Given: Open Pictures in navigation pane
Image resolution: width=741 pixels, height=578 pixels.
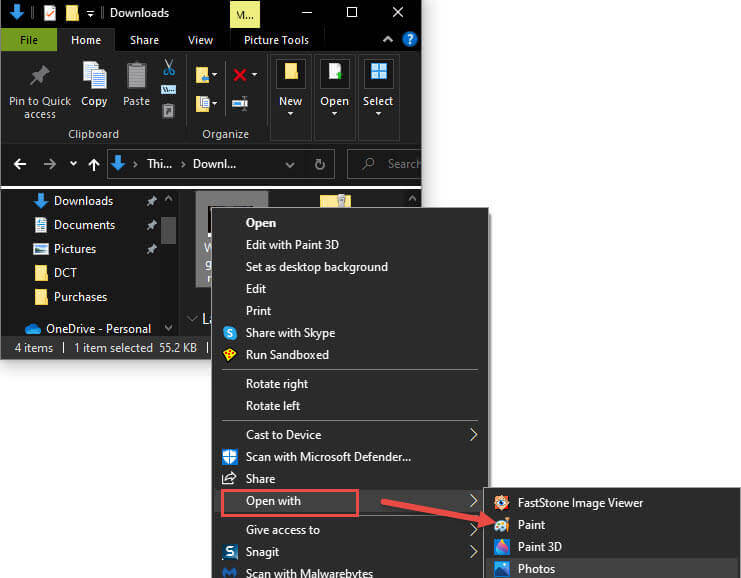Looking at the screenshot, I should (75, 249).
